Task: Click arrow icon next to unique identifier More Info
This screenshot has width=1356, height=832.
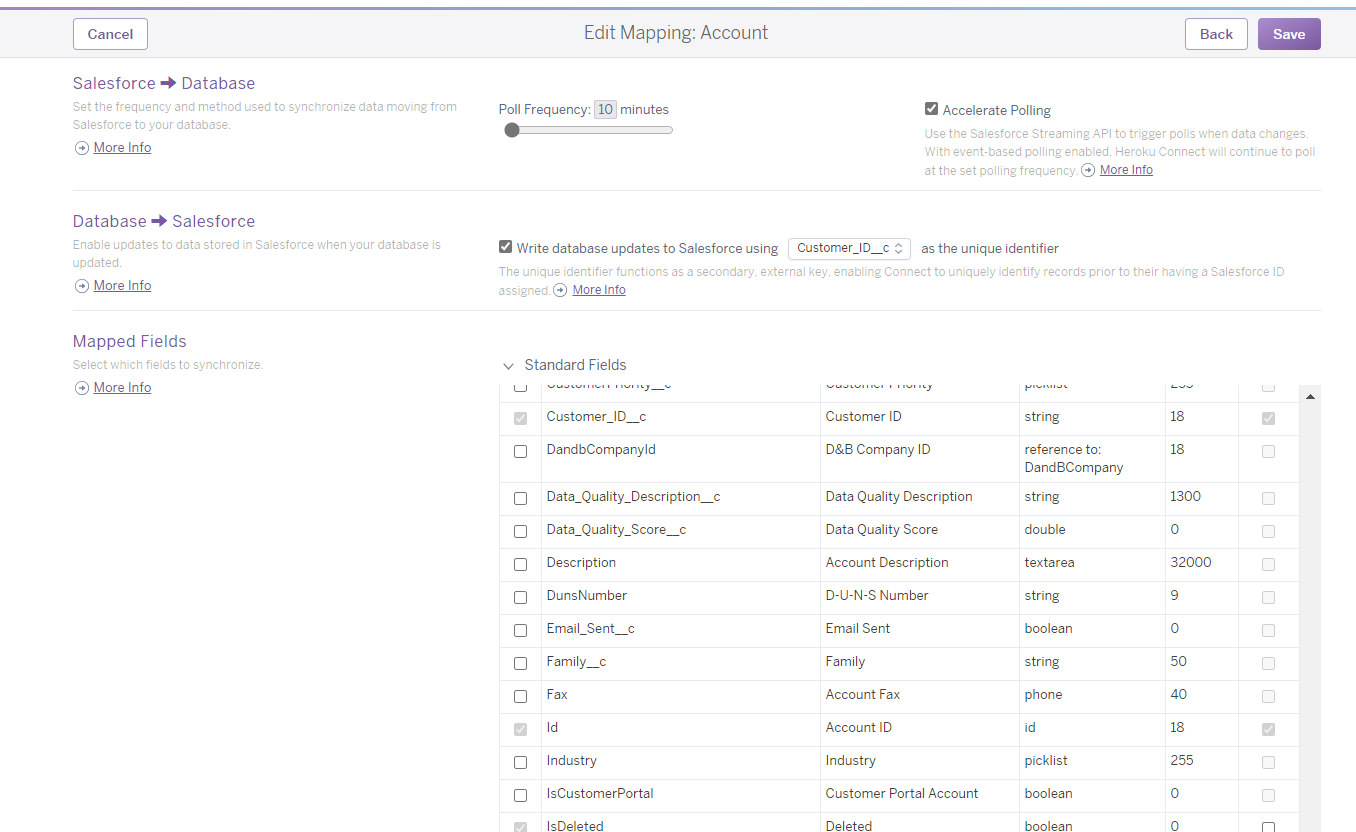Action: pyautogui.click(x=561, y=290)
